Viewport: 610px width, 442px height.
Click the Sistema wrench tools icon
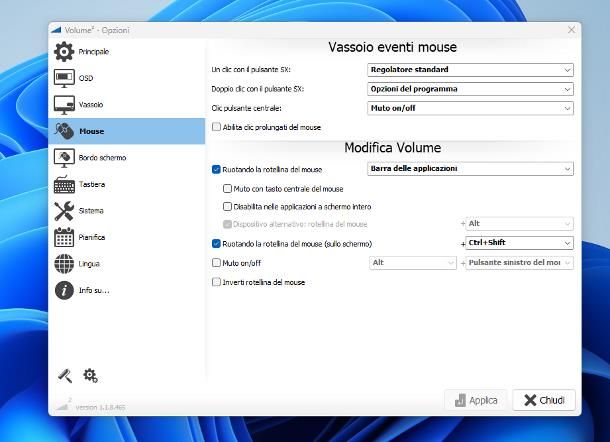[x=64, y=211]
